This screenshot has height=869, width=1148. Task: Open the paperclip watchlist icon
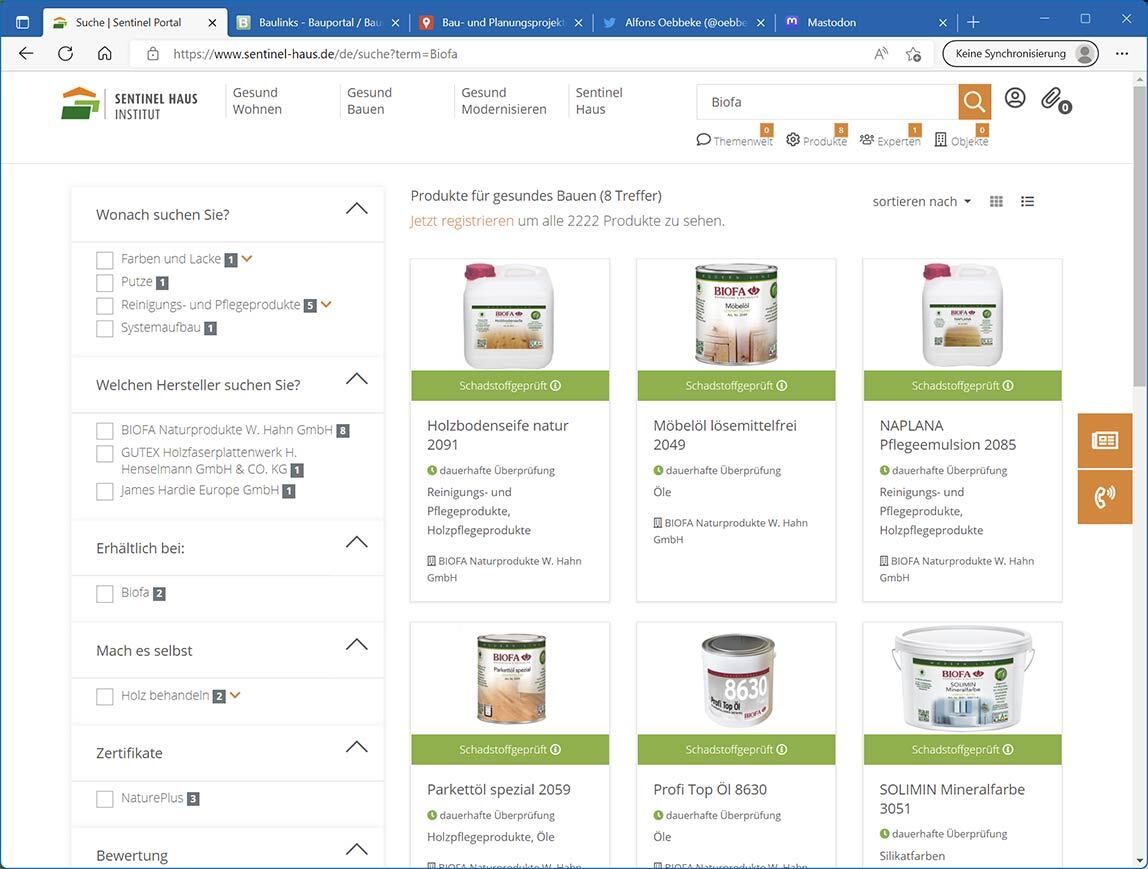point(1055,100)
